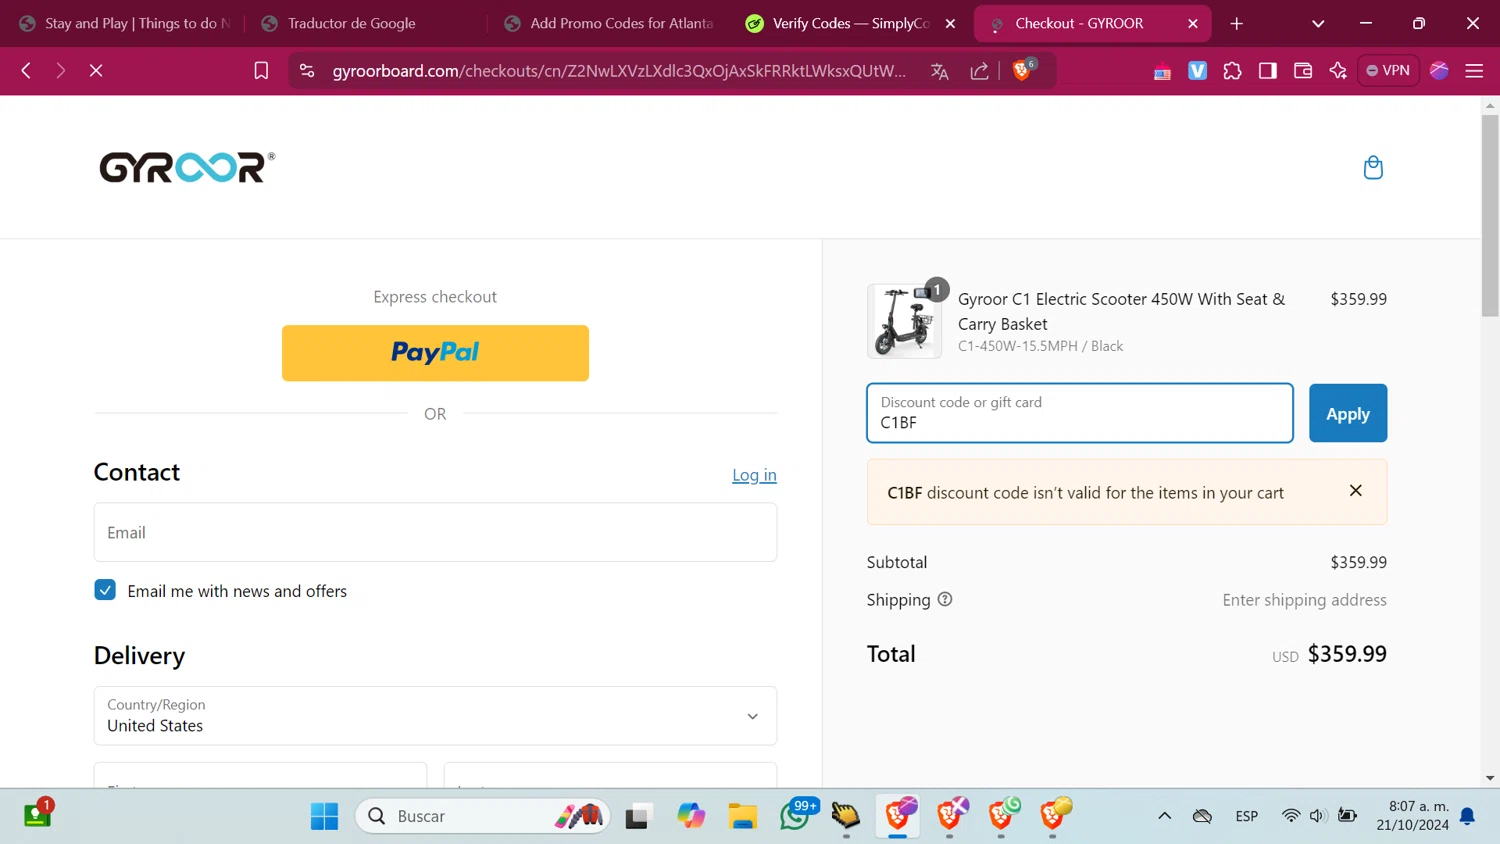
Task: Show shipping info help tooltip
Action: click(x=945, y=600)
